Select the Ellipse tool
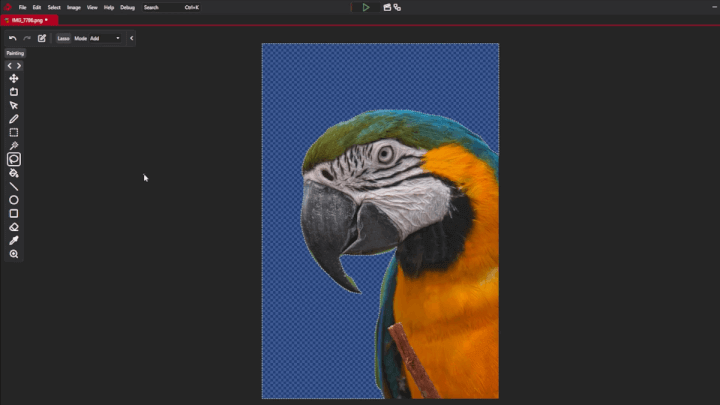This screenshot has height=405, width=720. tap(14, 200)
